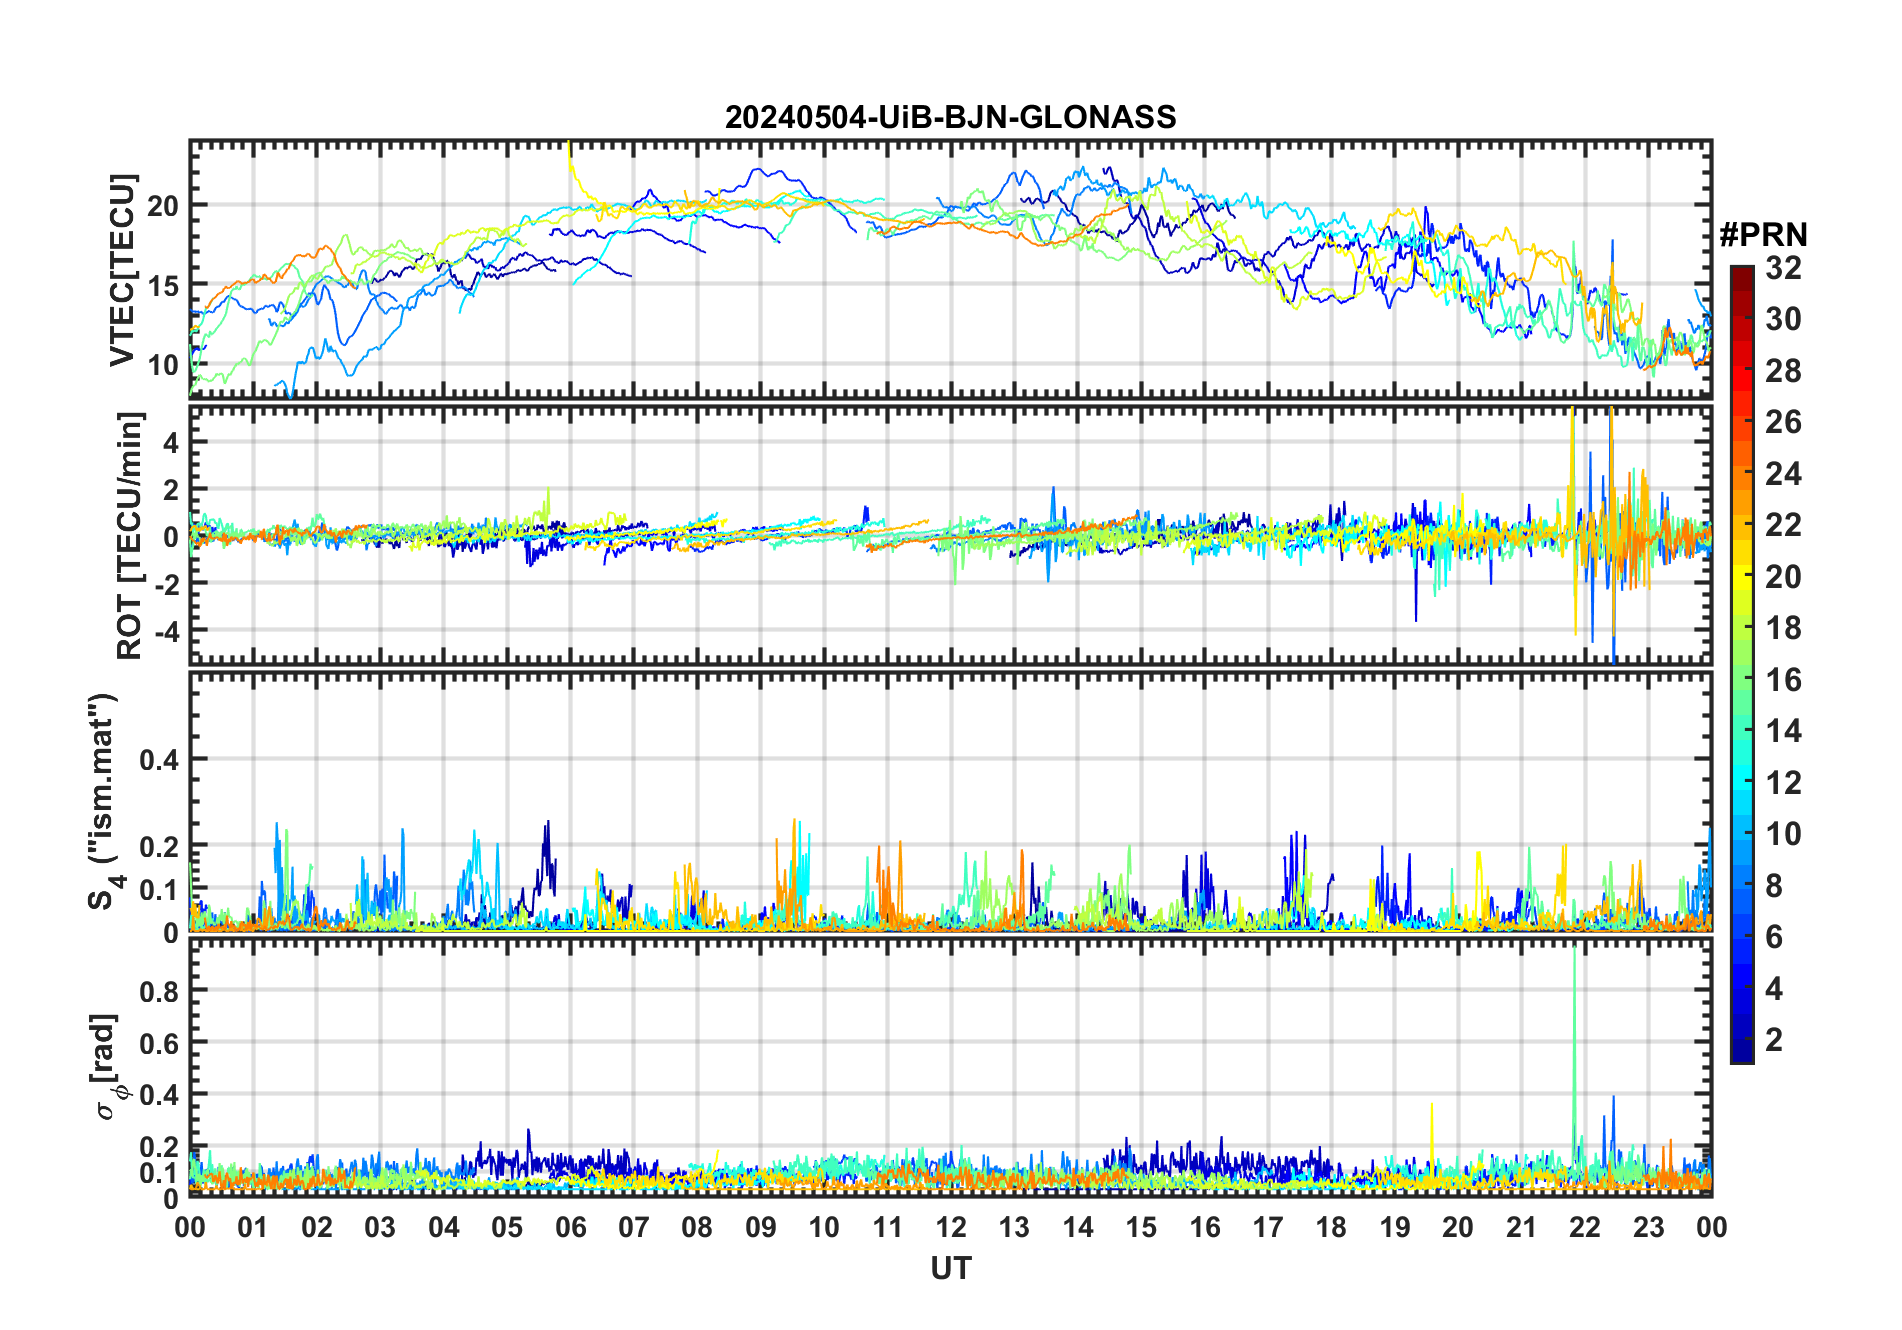Click the 12 hour tick label on UT axis
The width and height of the screenshot is (1902, 1330).
950,1228
